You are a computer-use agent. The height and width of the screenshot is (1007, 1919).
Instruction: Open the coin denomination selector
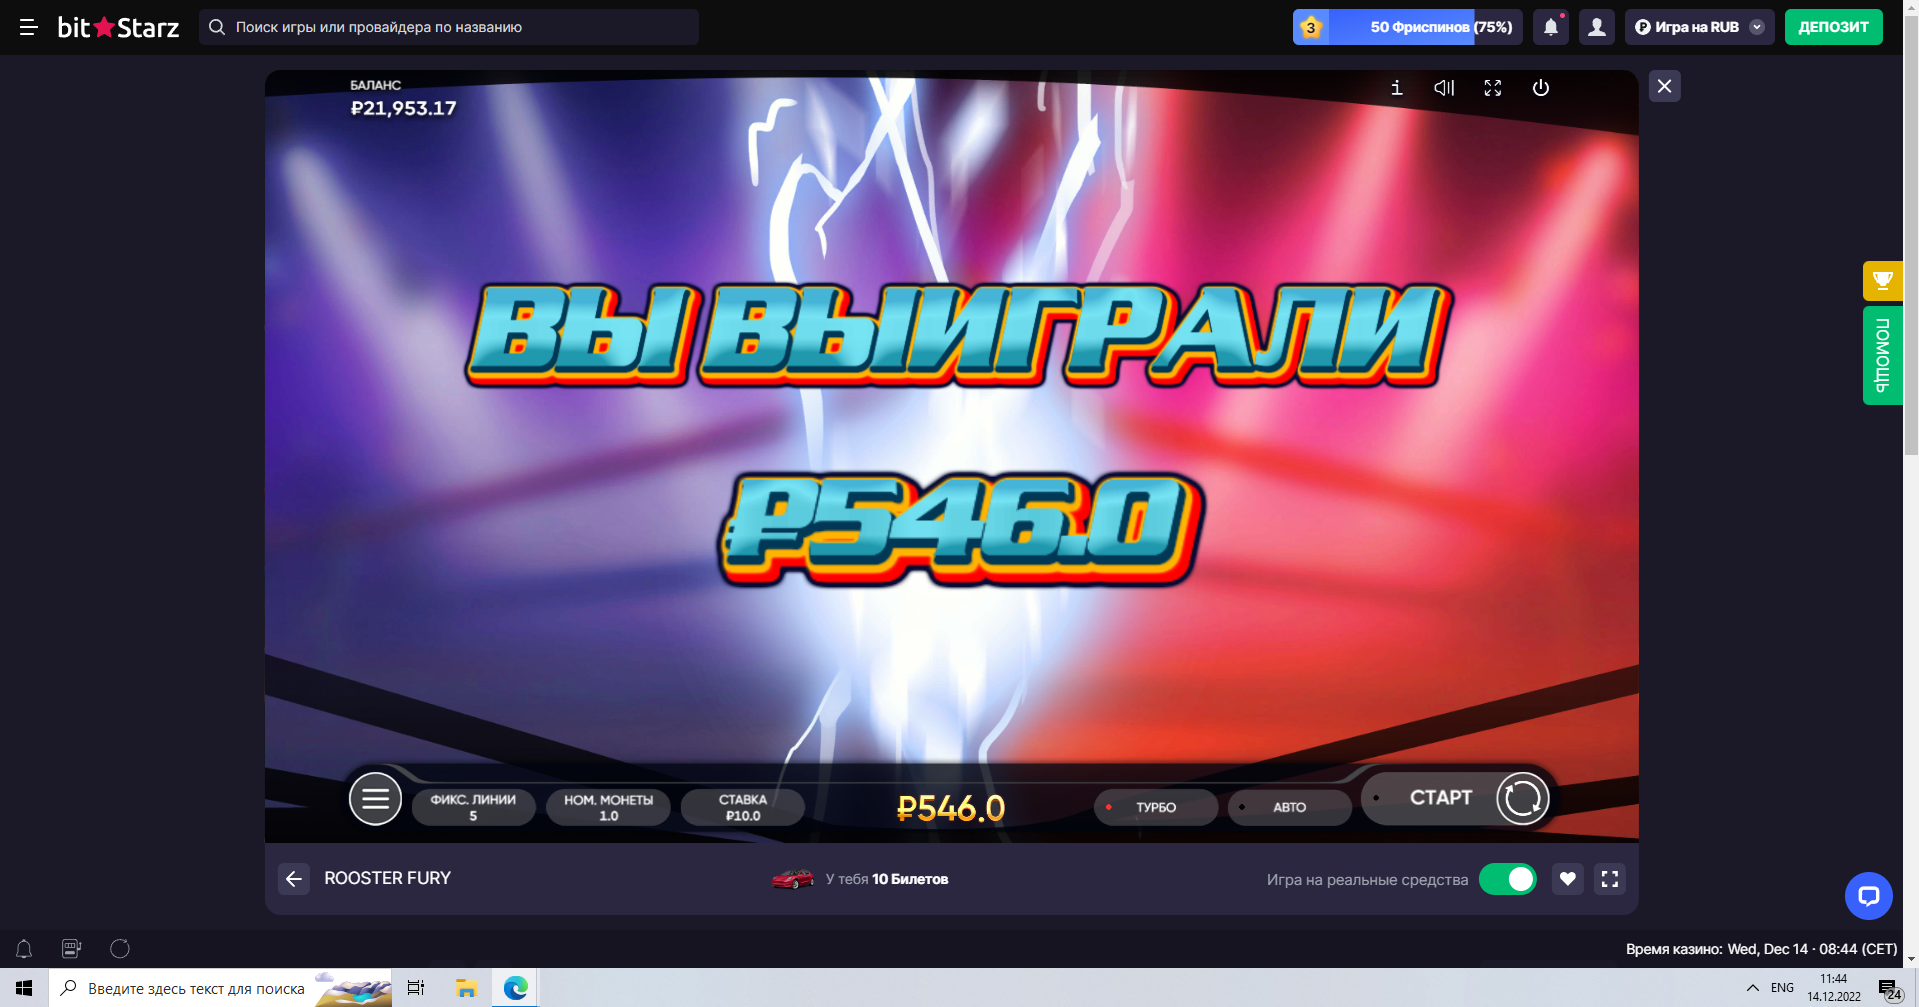(x=608, y=807)
